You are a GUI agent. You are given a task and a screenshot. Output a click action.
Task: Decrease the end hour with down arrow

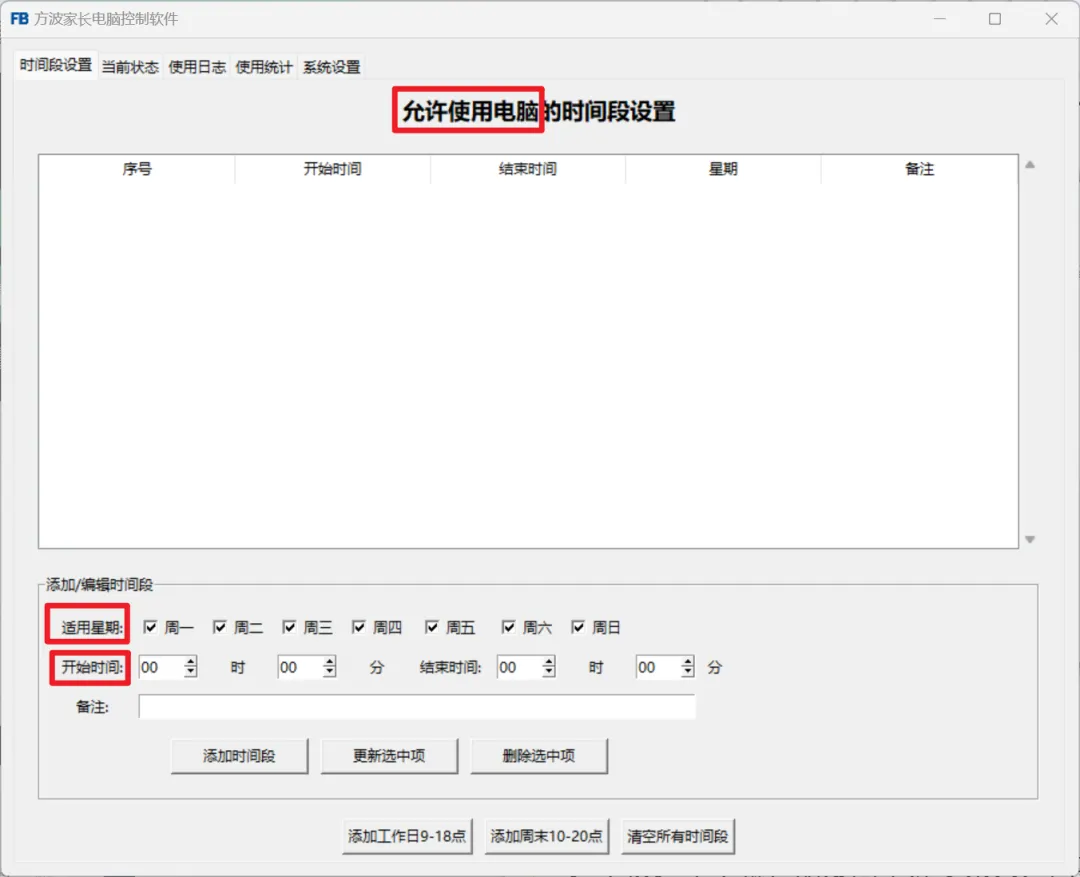tap(548, 672)
